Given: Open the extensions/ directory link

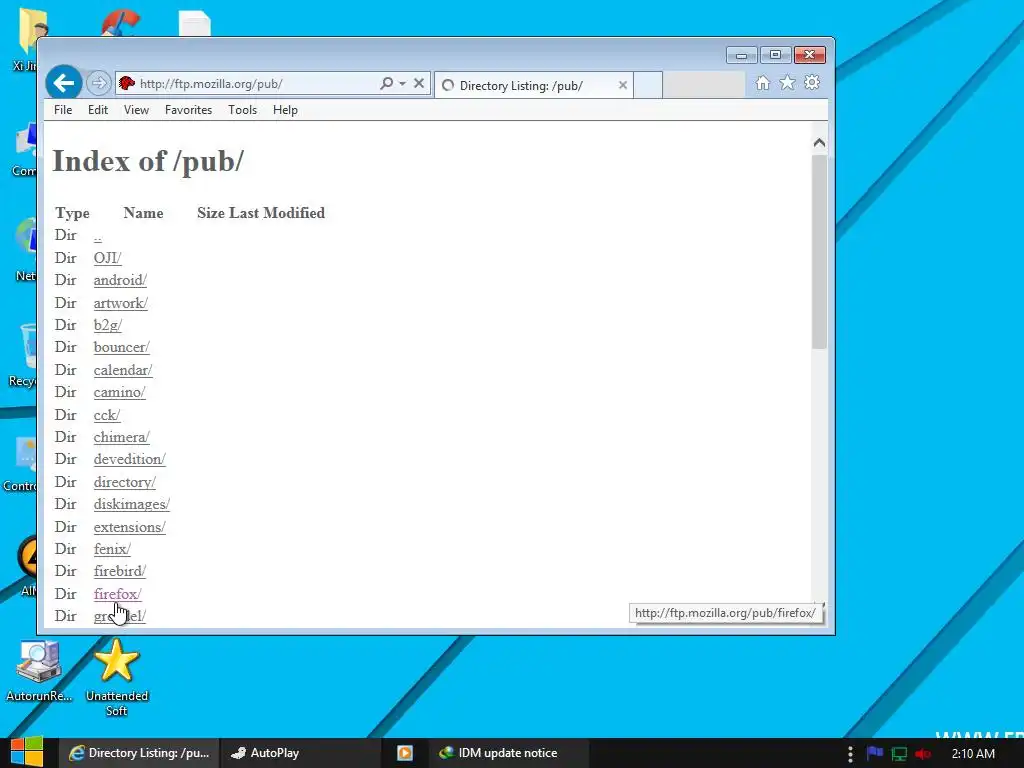Looking at the screenshot, I should (x=129, y=528).
